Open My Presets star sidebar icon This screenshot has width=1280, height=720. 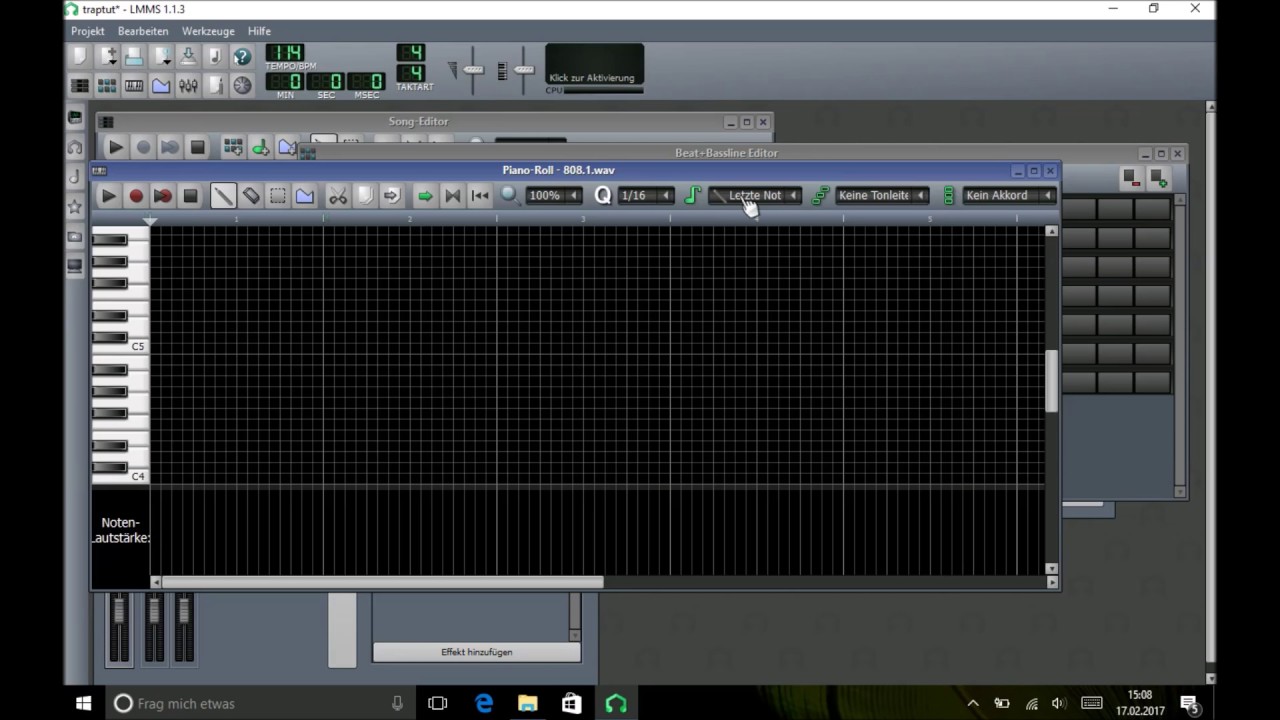[x=75, y=207]
